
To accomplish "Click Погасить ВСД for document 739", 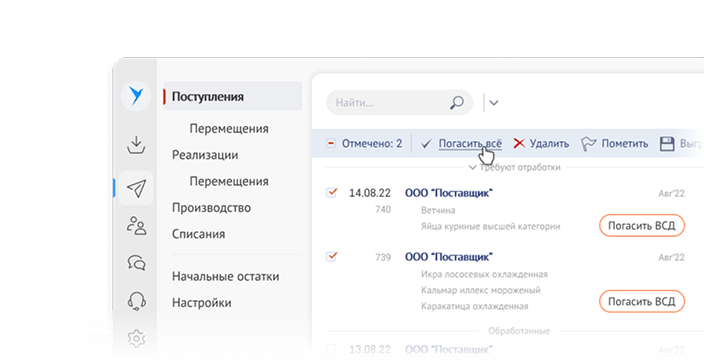I will (642, 302).
